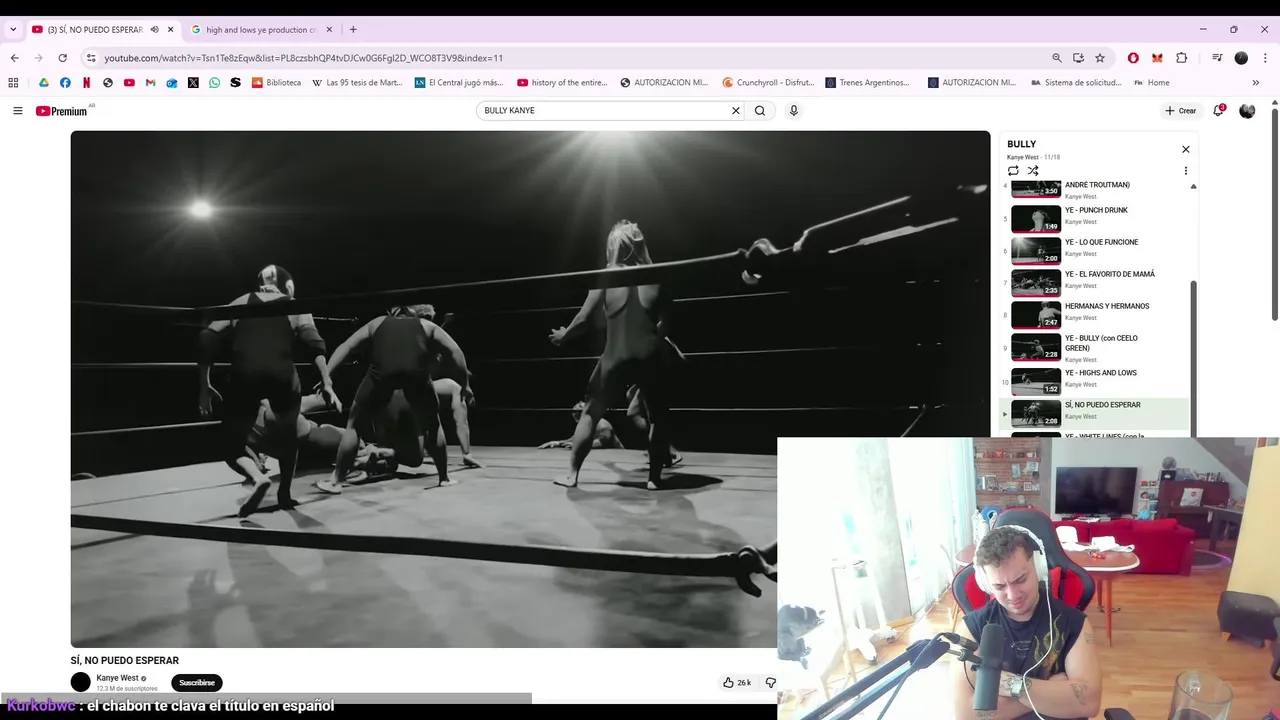Open the media controls toolbar icon
The height and width of the screenshot is (720, 1280).
pos(1217,58)
